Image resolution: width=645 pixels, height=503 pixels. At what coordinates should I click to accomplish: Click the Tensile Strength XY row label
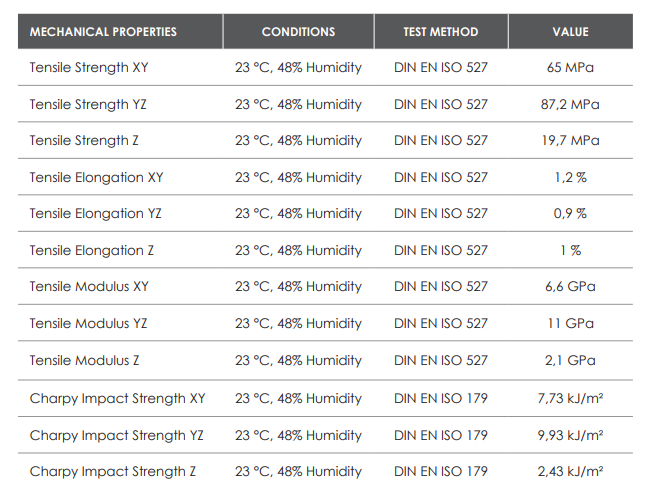click(x=89, y=67)
